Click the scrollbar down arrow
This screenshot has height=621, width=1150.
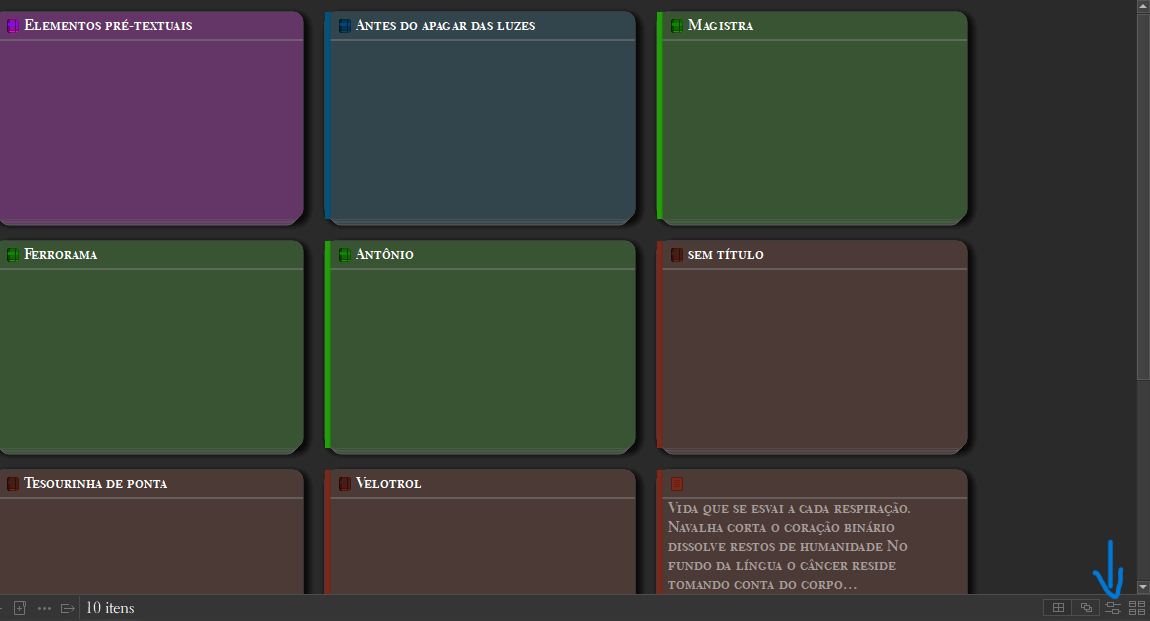click(1143, 587)
